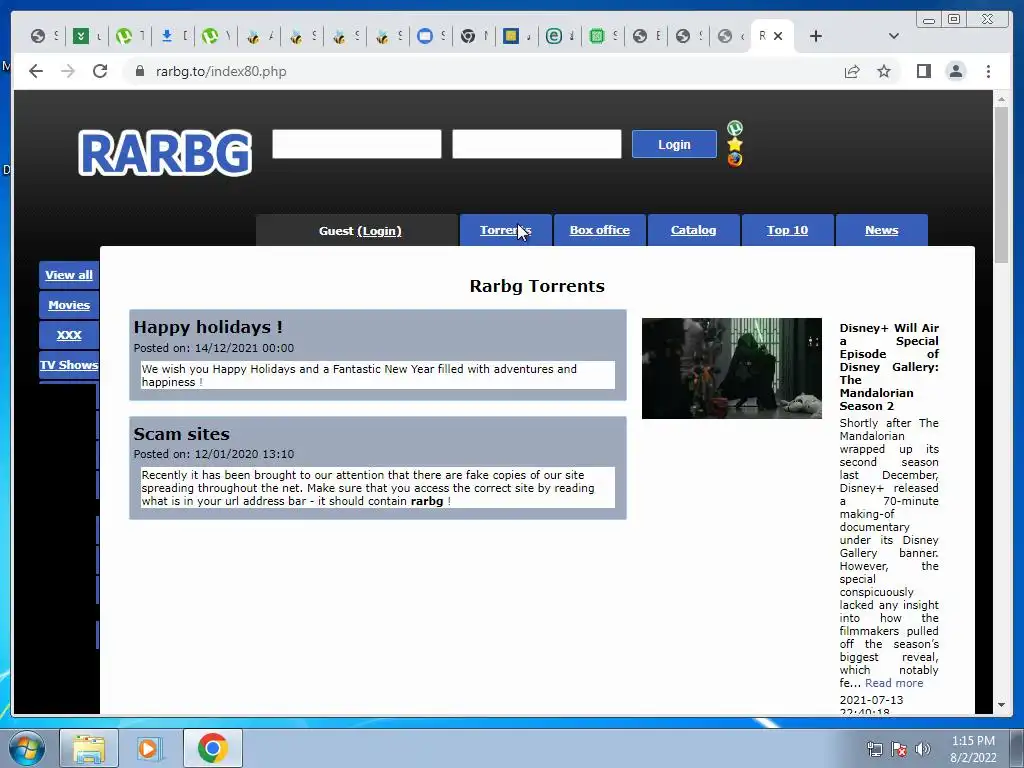
Task: Open the network tray icon
Action: tap(874, 749)
